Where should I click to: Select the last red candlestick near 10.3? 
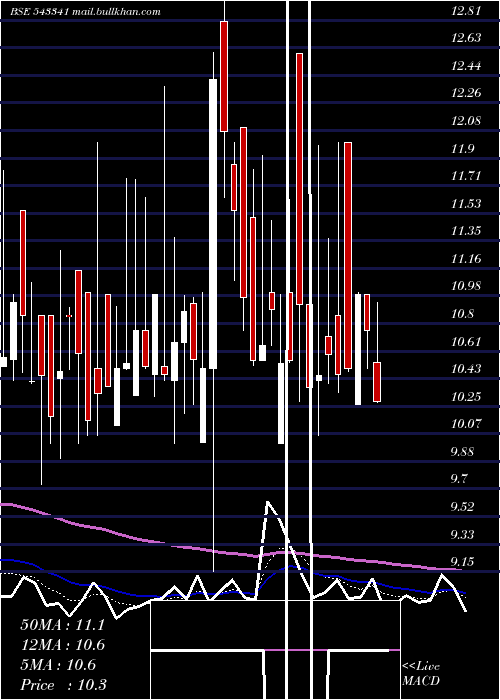[377, 382]
